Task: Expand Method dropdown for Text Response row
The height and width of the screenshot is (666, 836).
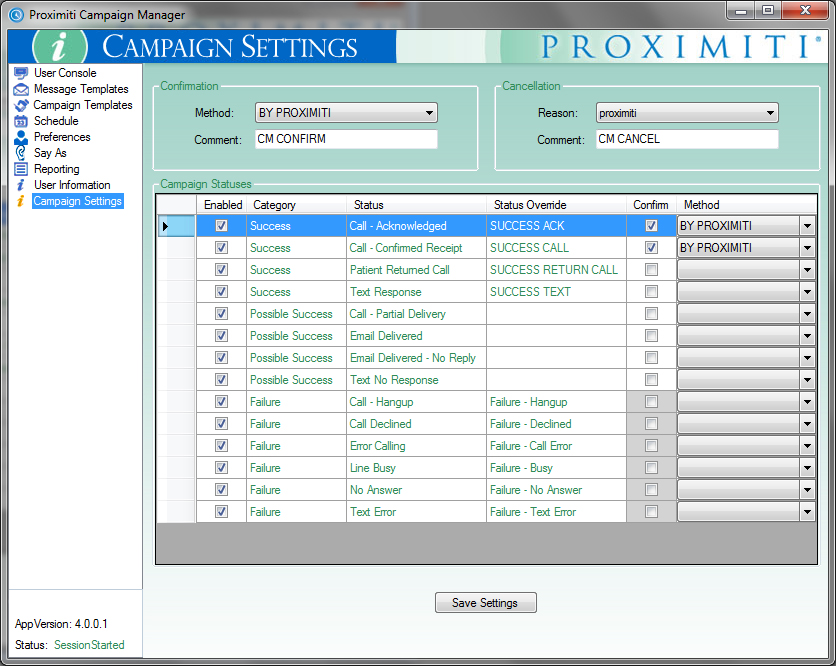Action: click(x=807, y=292)
